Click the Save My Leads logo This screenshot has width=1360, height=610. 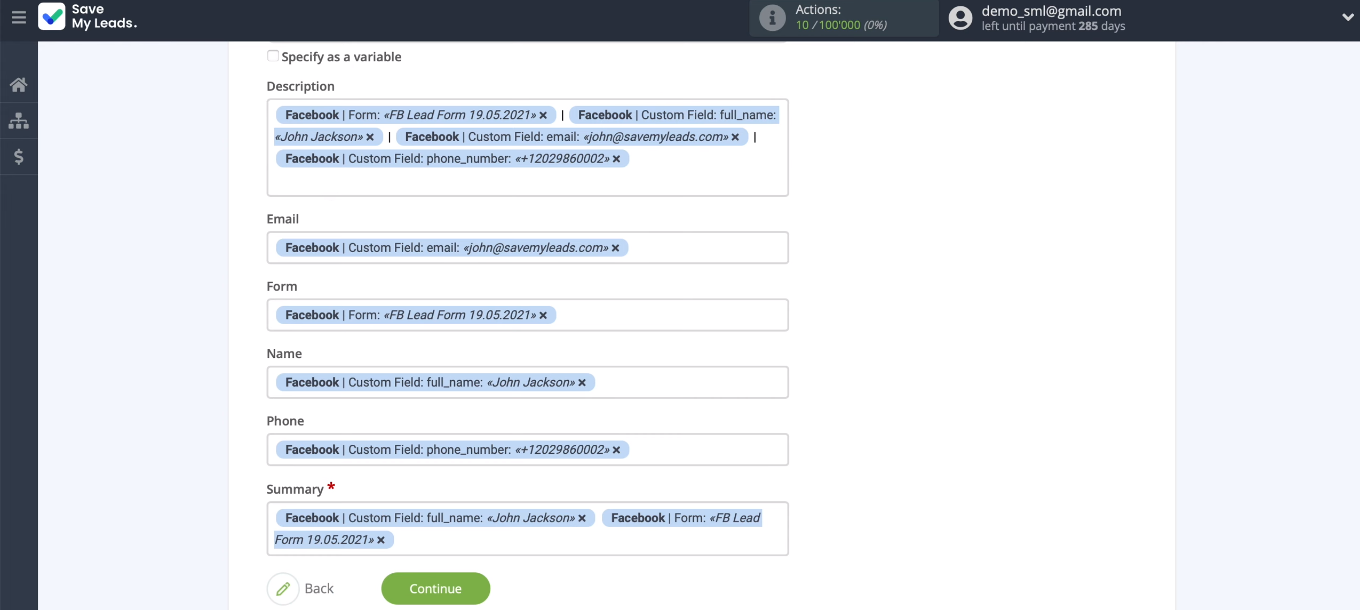tap(88, 17)
